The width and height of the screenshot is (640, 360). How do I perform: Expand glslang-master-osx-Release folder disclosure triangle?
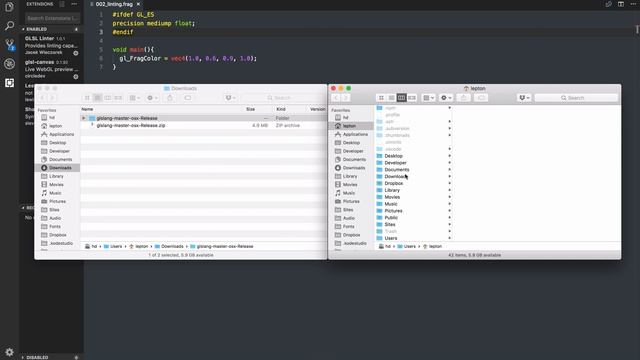pos(84,118)
